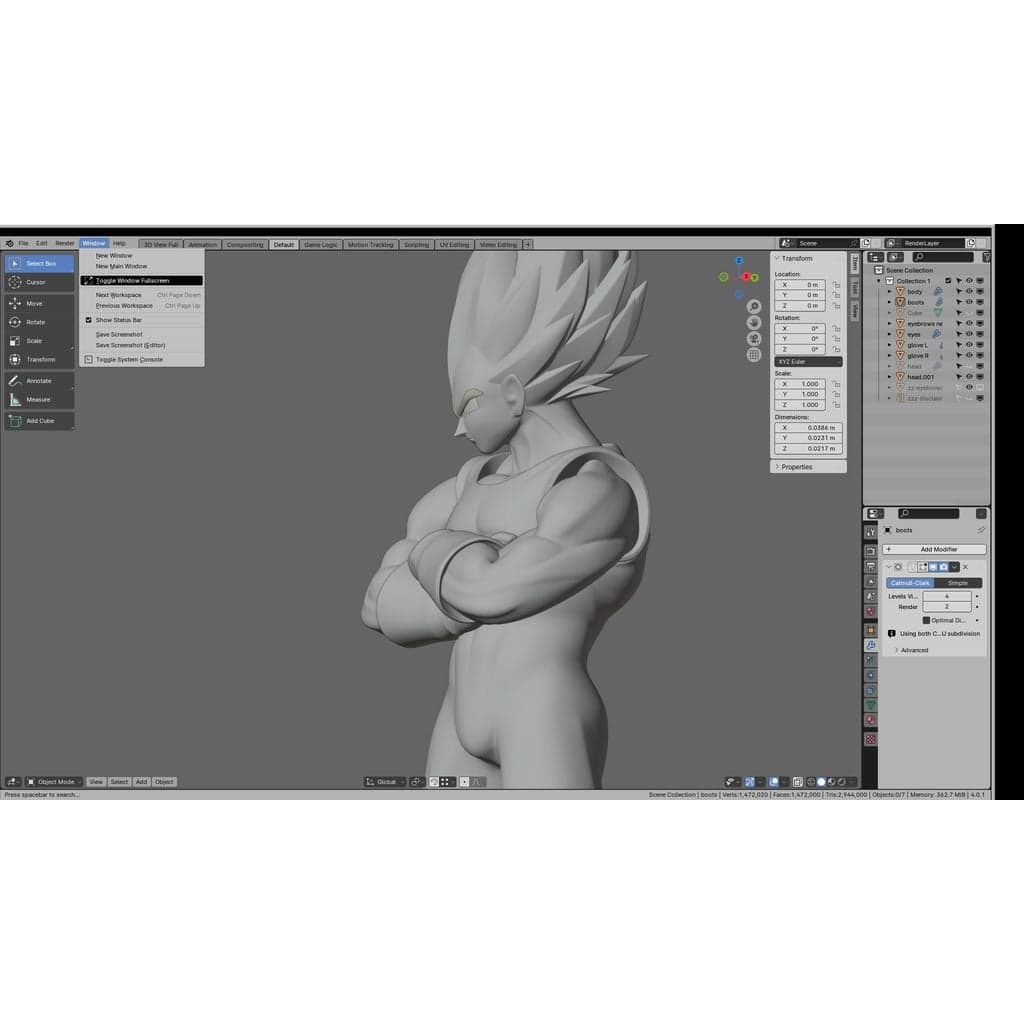The width and height of the screenshot is (1024, 1024).
Task: Pick the Scale tool
Action: 39,341
